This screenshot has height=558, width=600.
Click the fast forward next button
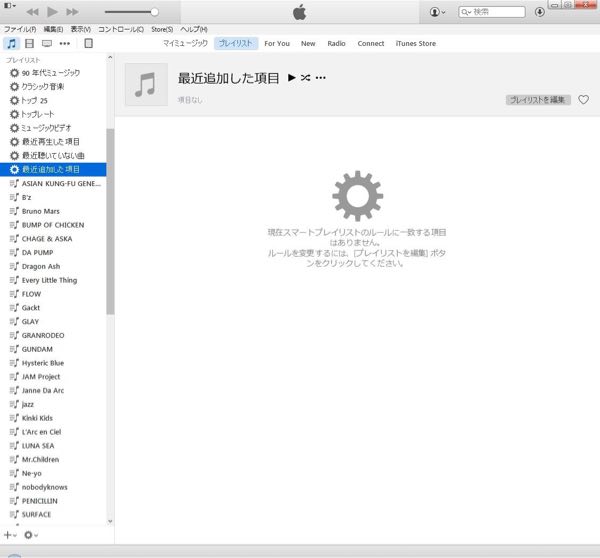[x=72, y=12]
